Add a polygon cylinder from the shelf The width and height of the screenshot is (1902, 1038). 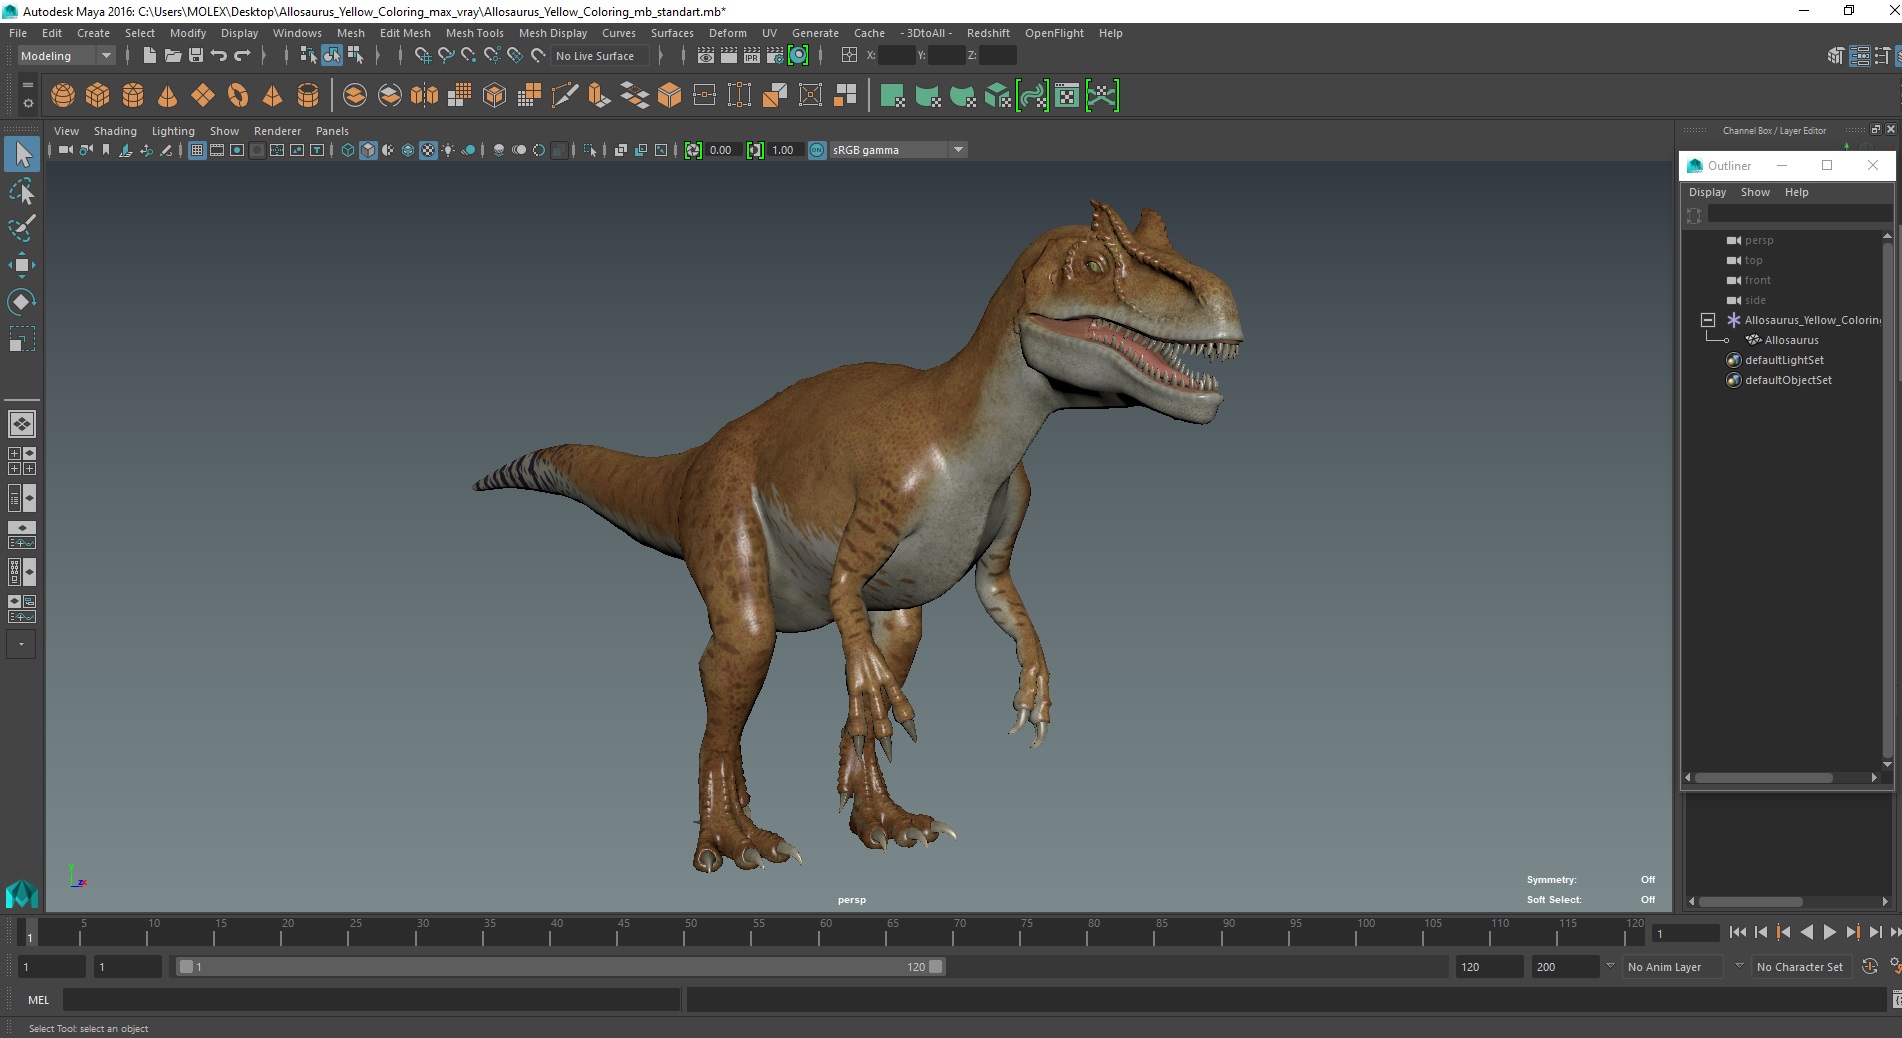tap(133, 95)
